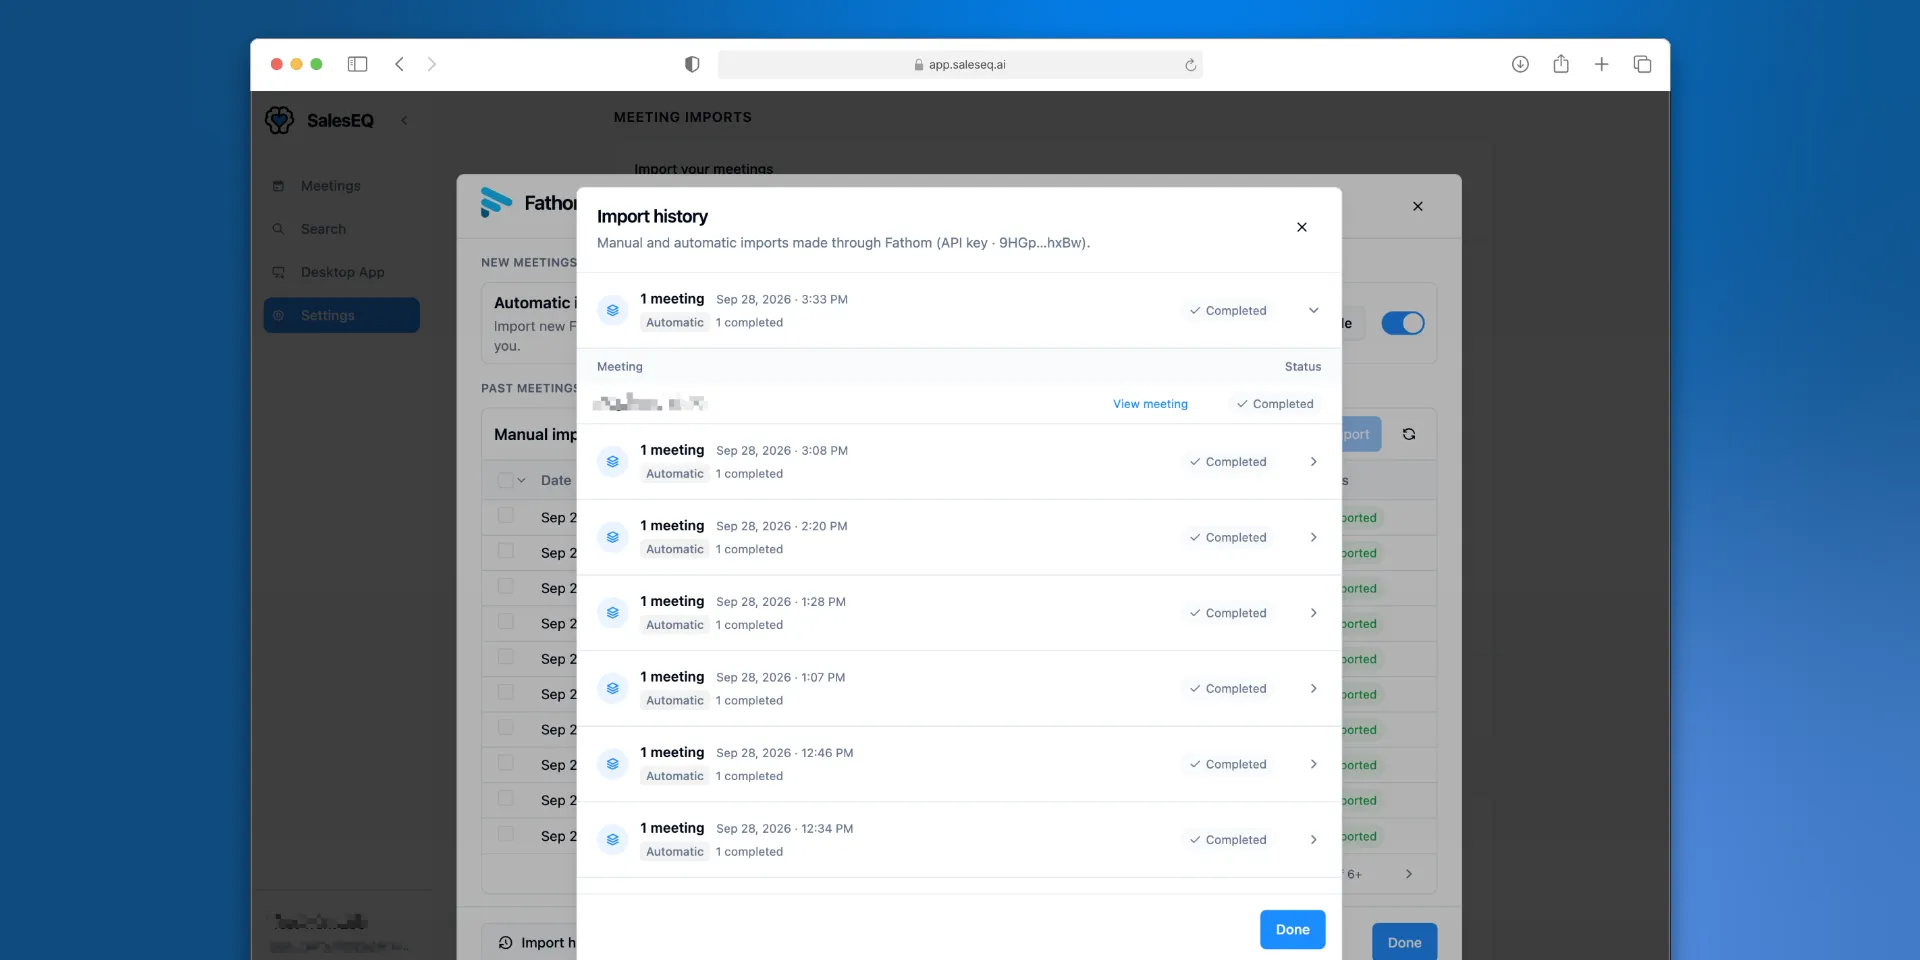Viewport: 1920px width, 960px height.
Task: Expand the 1:07 PM import entry
Action: (x=1313, y=688)
